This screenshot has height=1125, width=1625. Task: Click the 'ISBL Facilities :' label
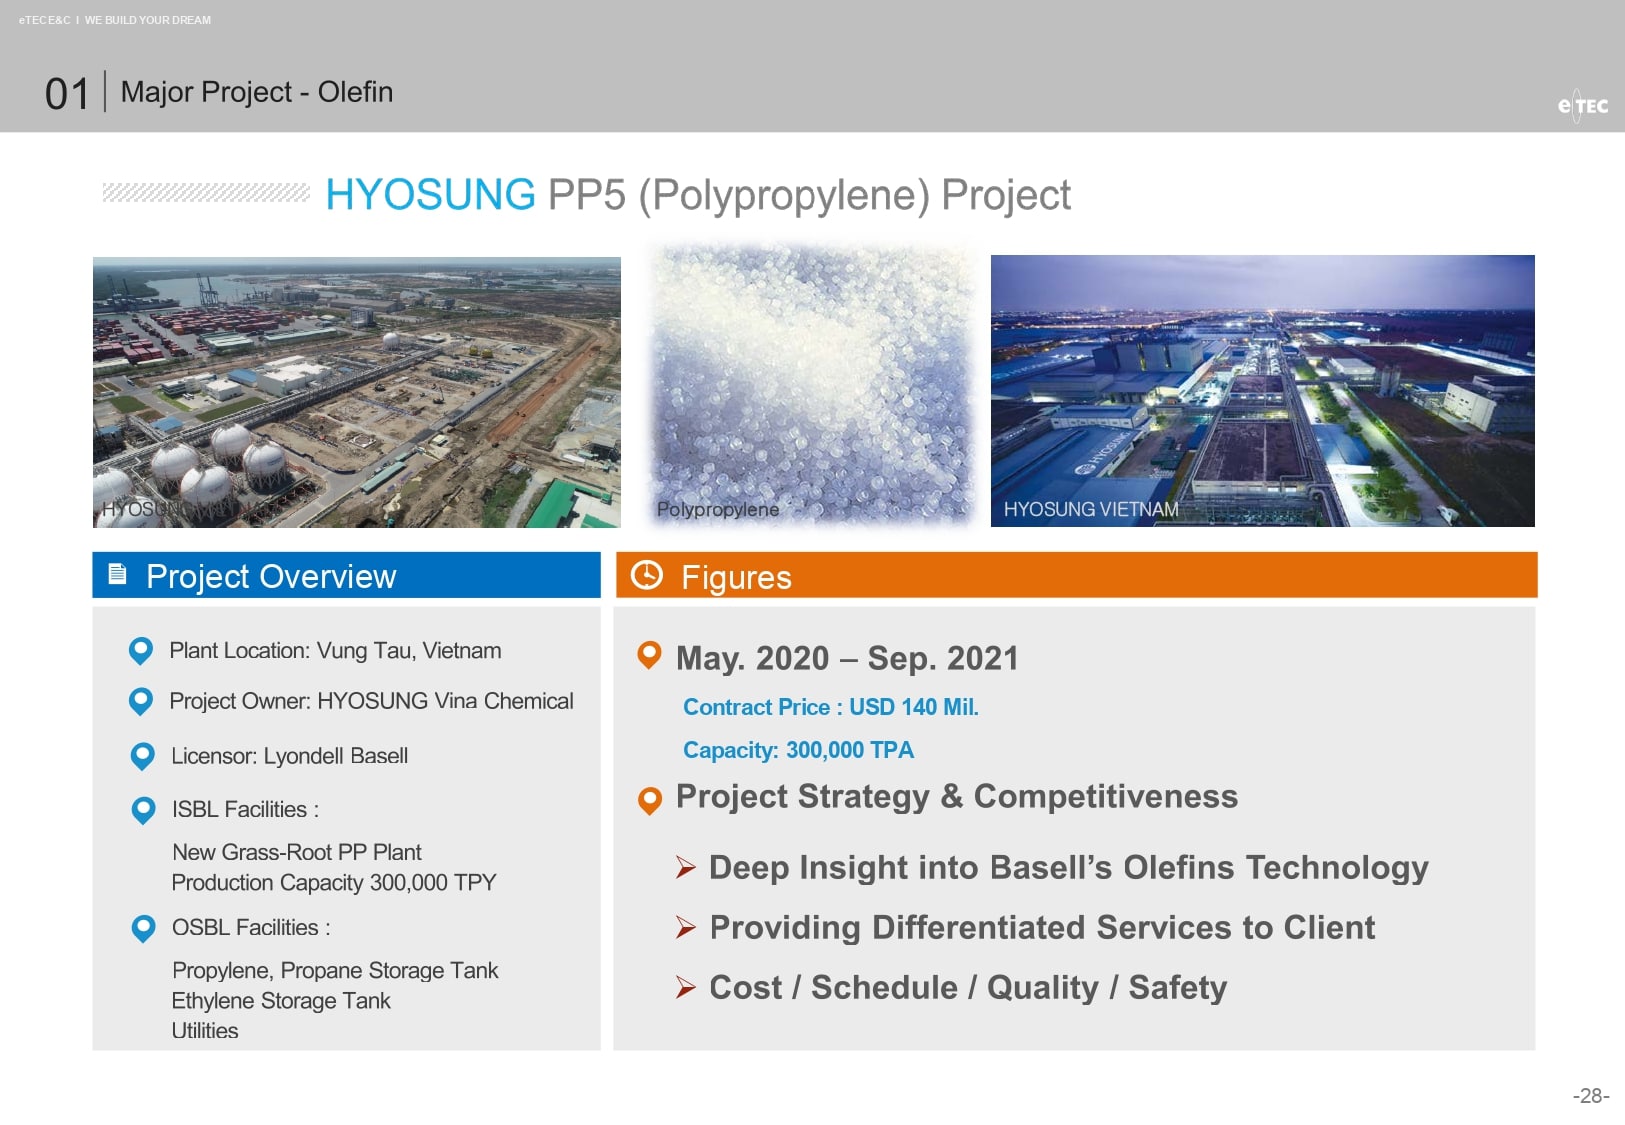point(245,809)
